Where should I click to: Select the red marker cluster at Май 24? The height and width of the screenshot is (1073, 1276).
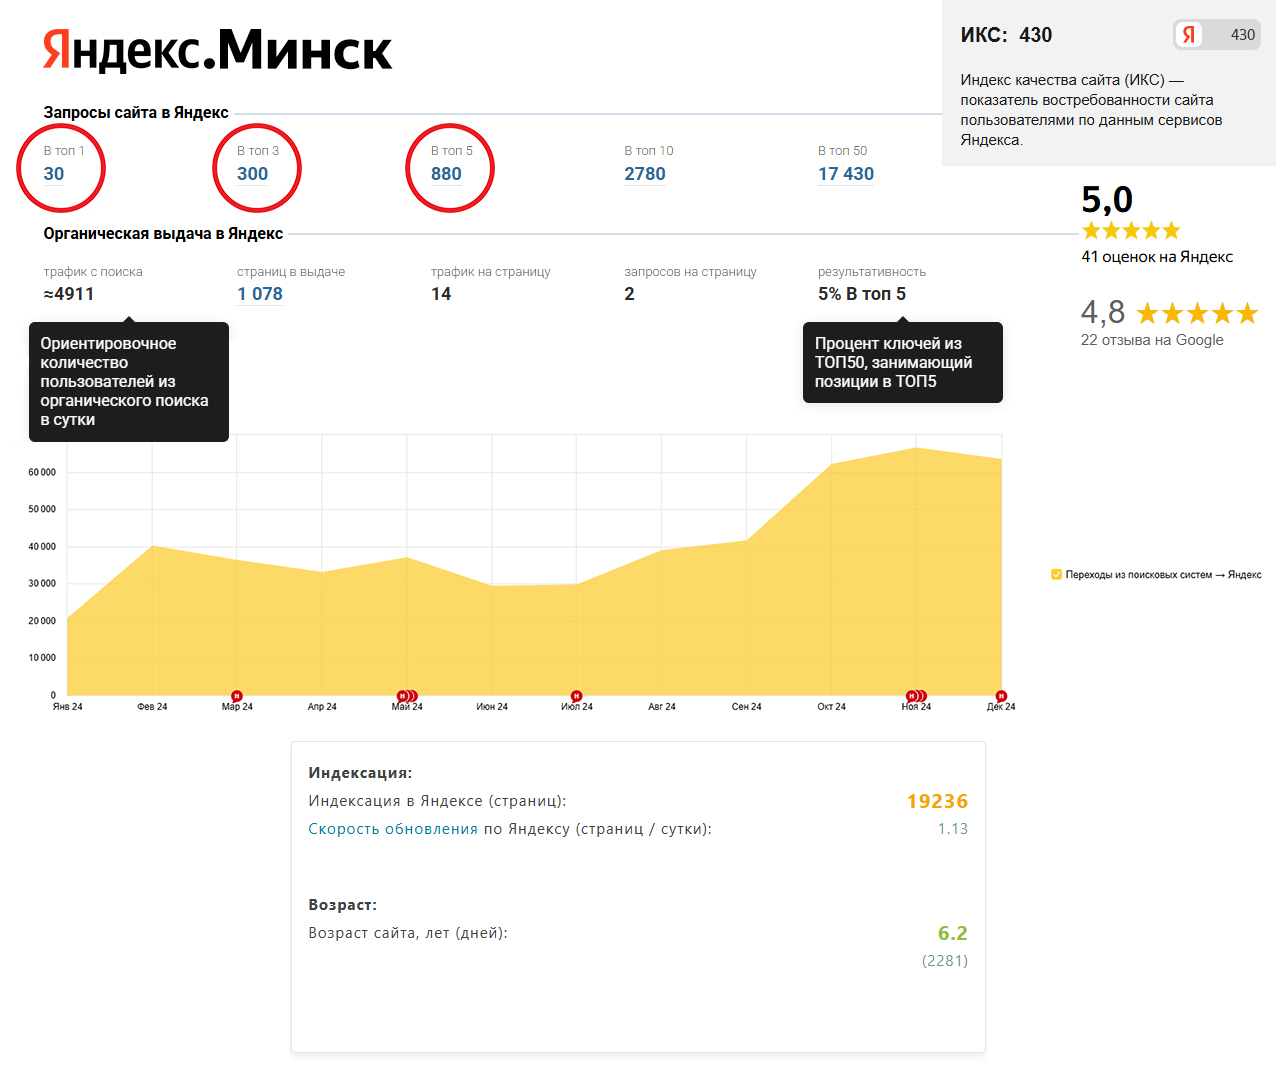click(x=407, y=696)
